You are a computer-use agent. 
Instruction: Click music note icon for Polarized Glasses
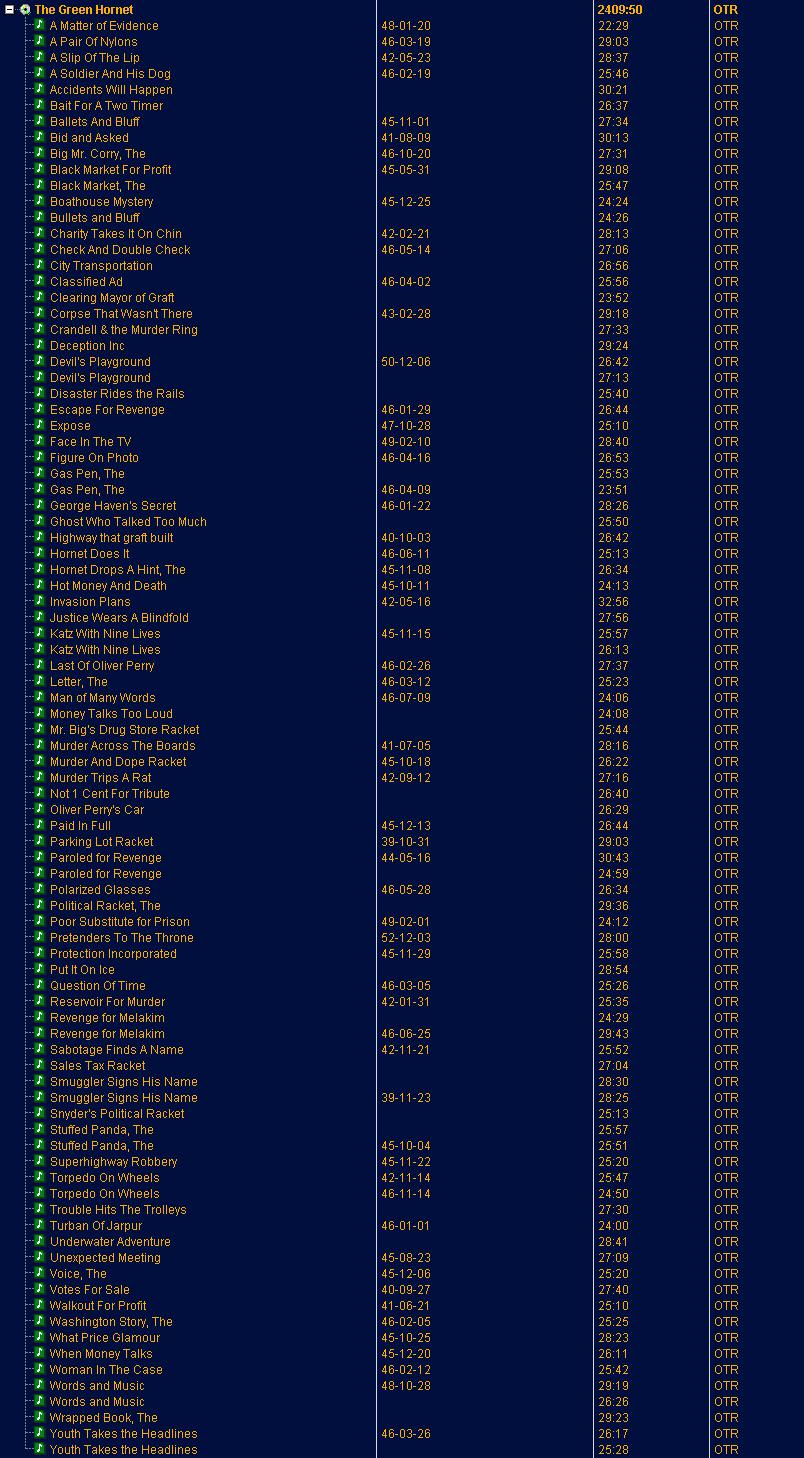point(40,889)
